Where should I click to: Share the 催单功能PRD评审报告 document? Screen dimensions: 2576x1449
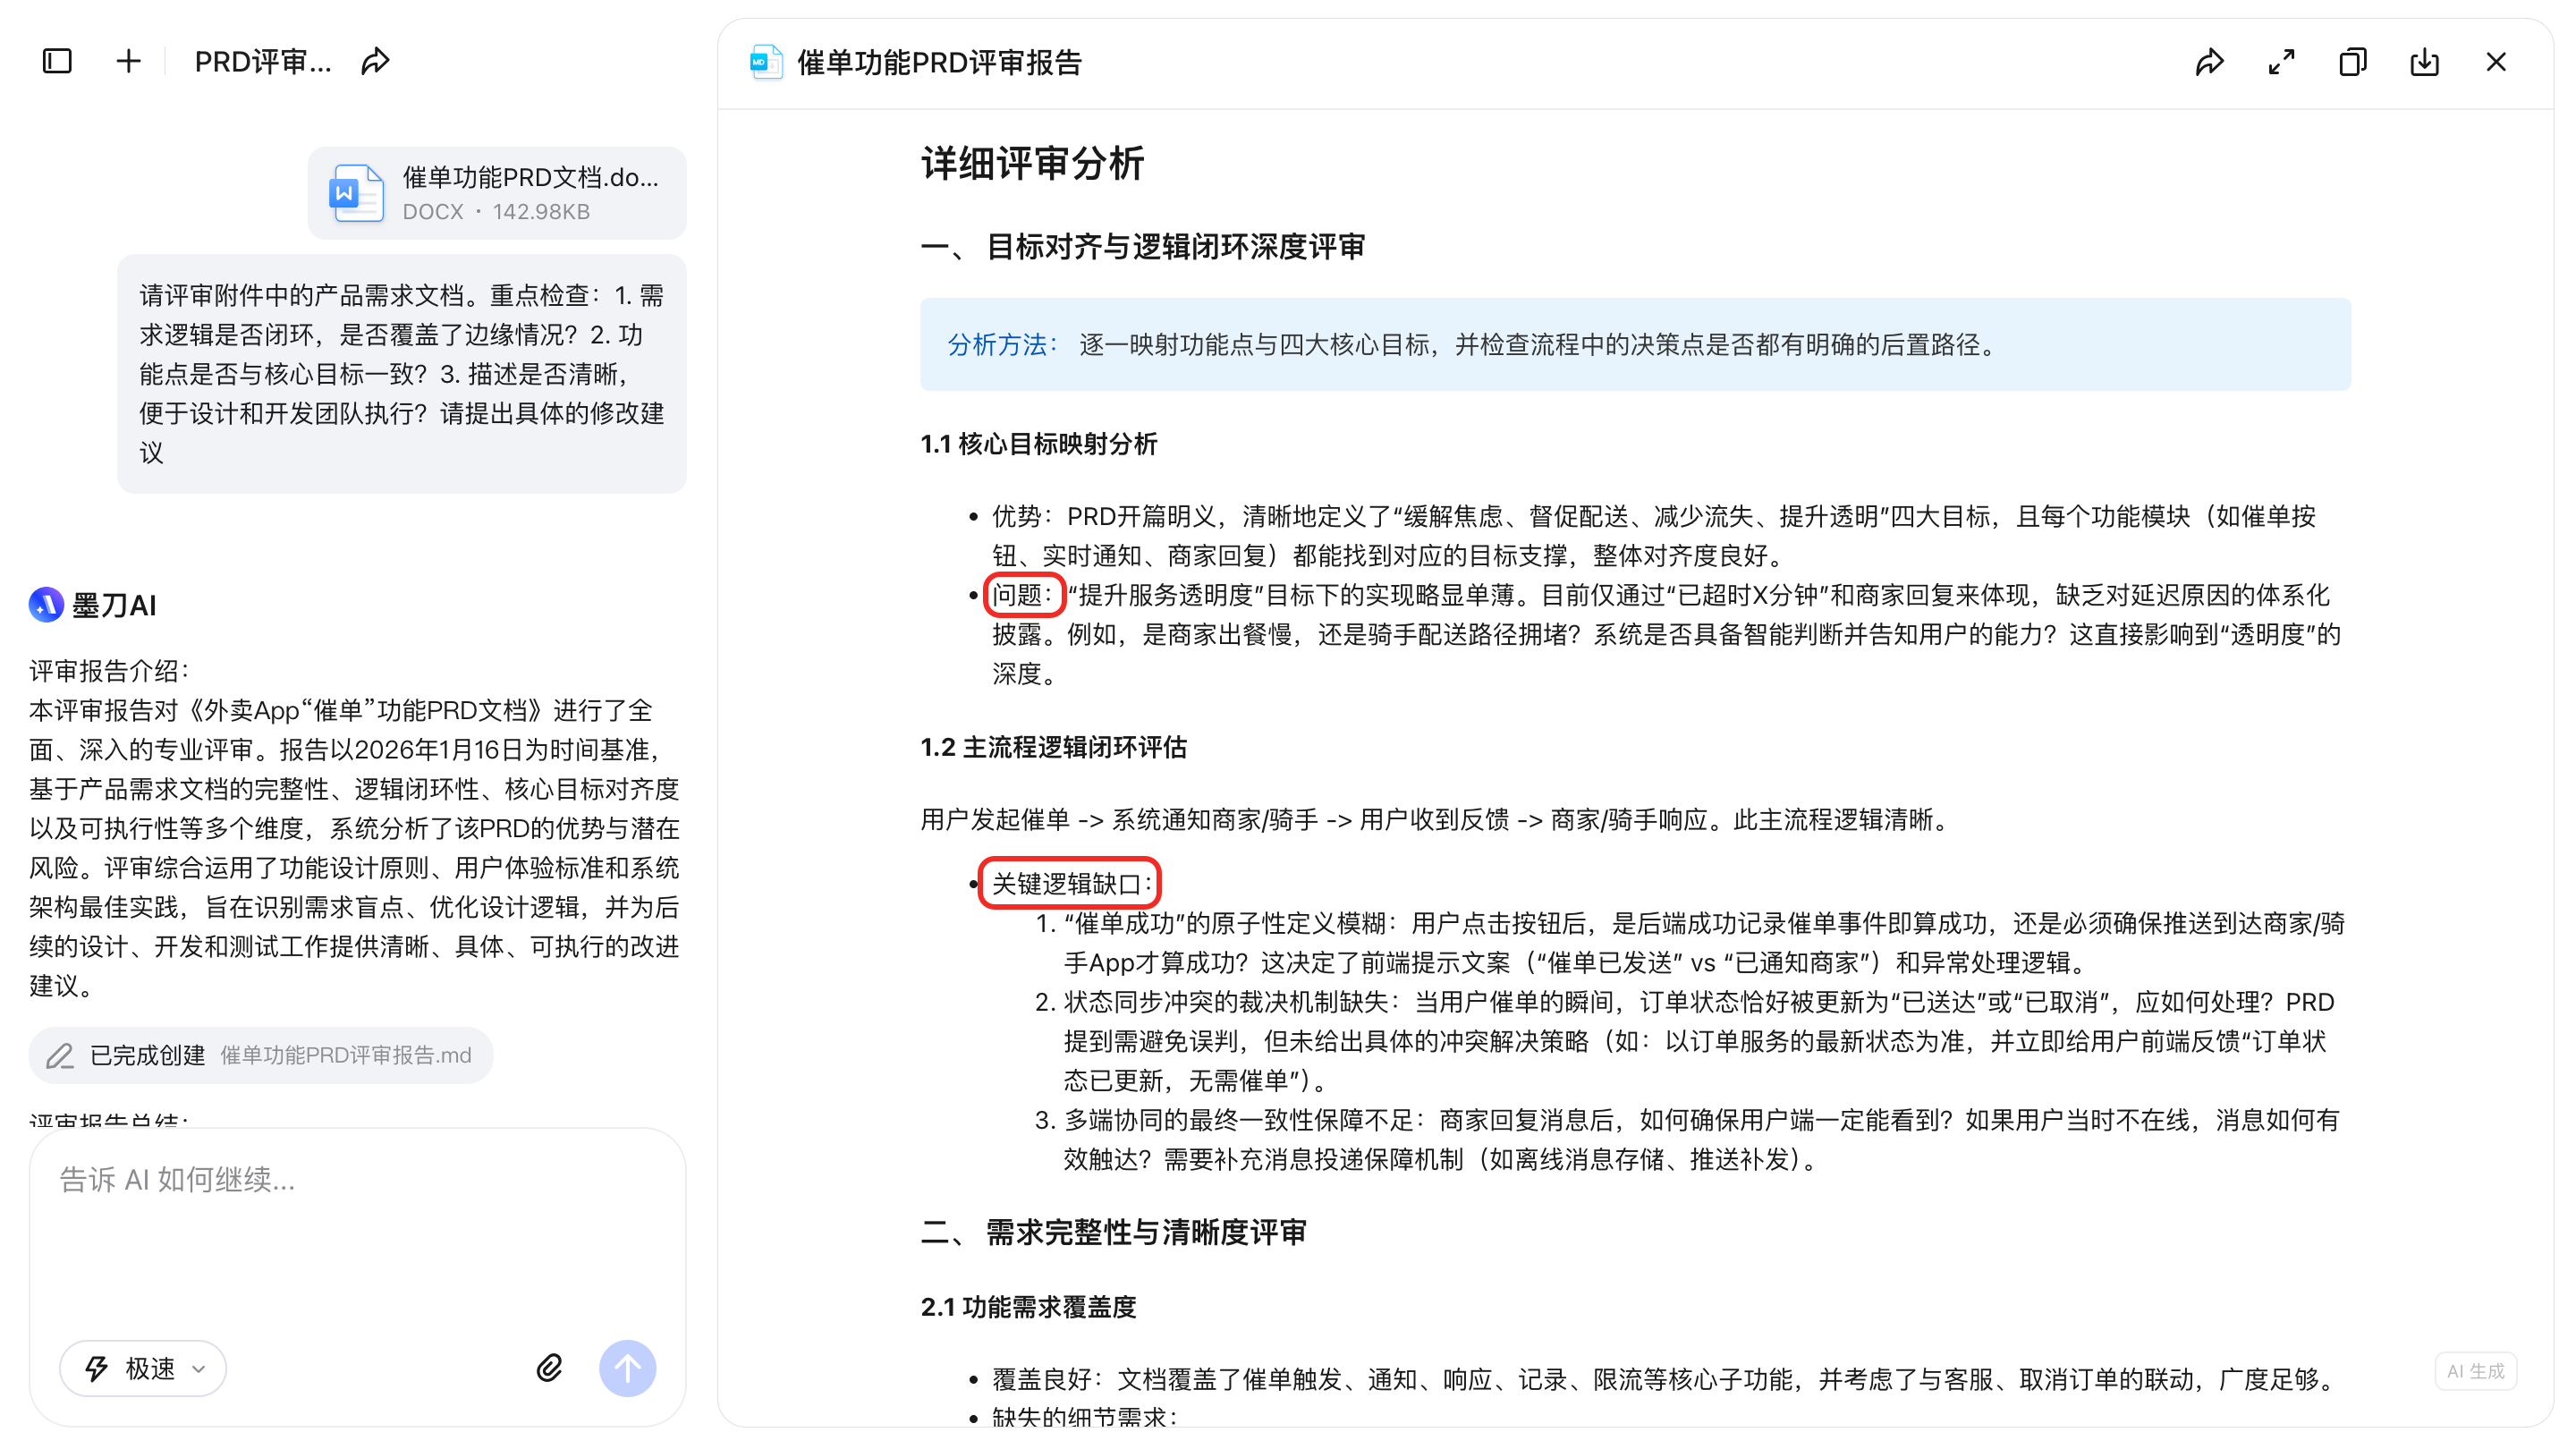(x=2210, y=63)
